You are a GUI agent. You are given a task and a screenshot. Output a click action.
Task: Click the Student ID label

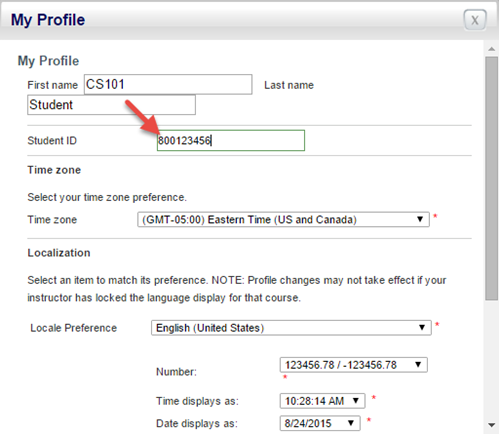pos(52,140)
